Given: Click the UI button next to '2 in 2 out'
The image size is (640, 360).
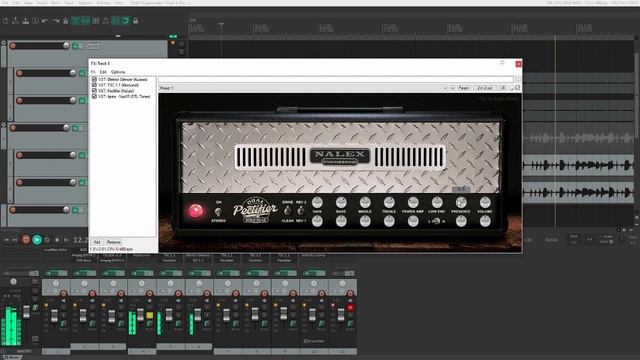Looking at the screenshot, I should (x=503, y=88).
